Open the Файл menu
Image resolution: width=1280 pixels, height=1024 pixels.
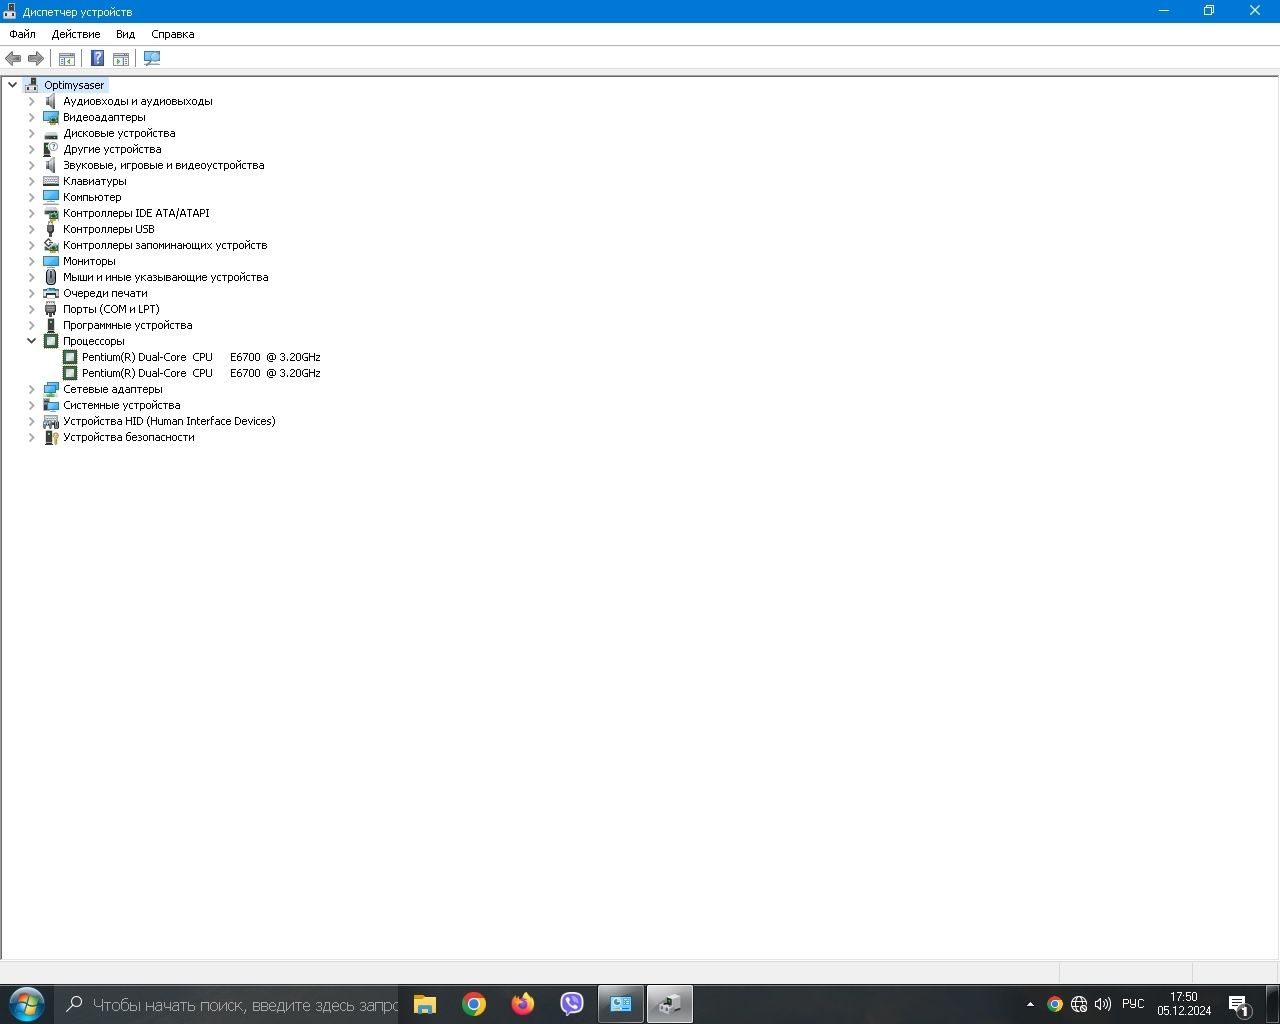(x=22, y=34)
